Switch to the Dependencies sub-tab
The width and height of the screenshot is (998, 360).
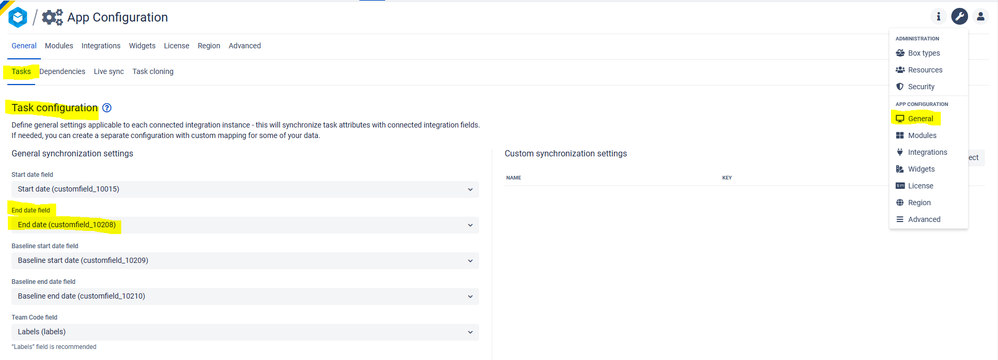[x=62, y=72]
